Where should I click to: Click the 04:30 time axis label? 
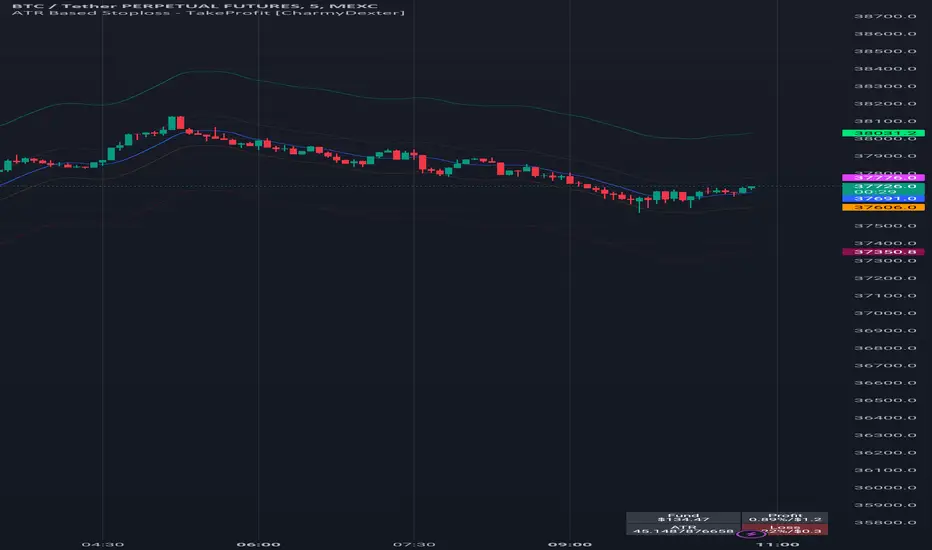[102, 544]
